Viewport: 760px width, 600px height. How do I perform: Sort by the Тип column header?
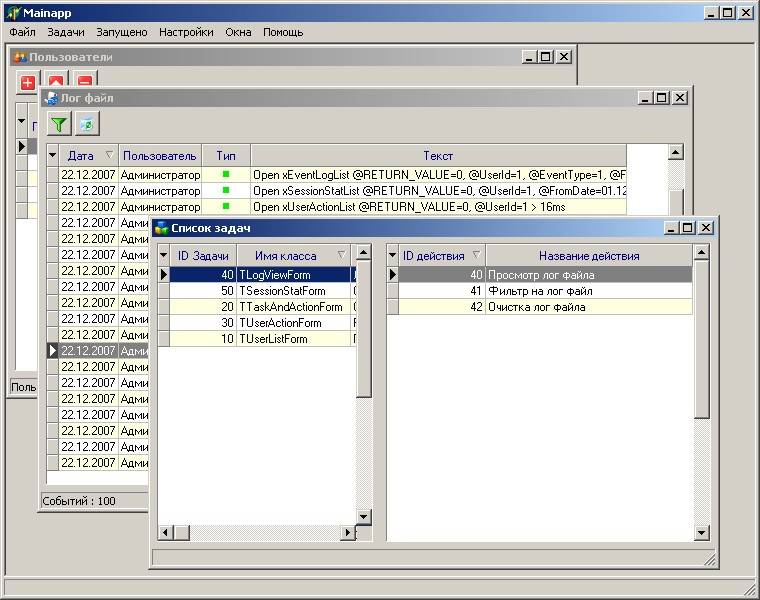pyautogui.click(x=226, y=156)
